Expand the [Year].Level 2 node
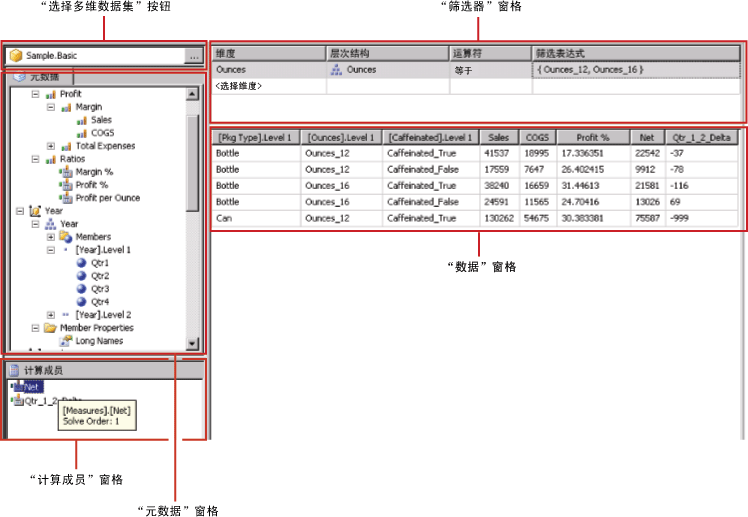This screenshot has height=517, width=748. pos(51,315)
